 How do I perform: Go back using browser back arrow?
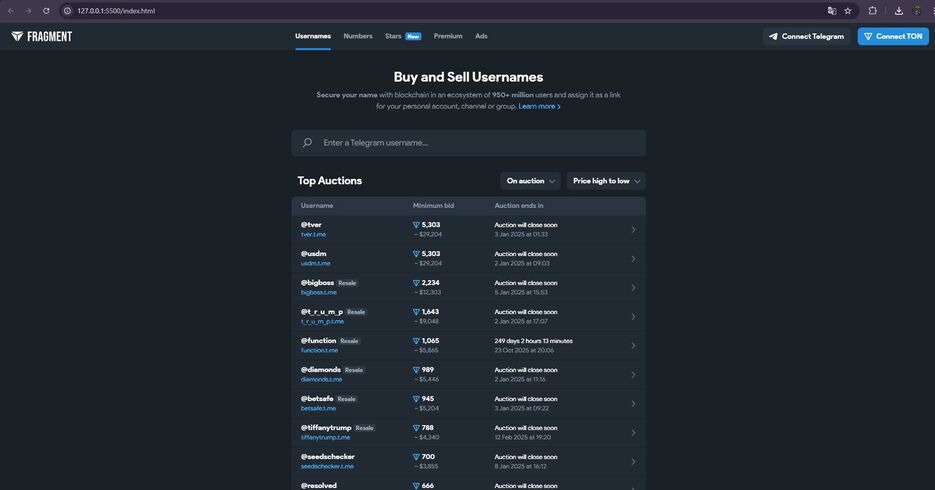tap(11, 11)
